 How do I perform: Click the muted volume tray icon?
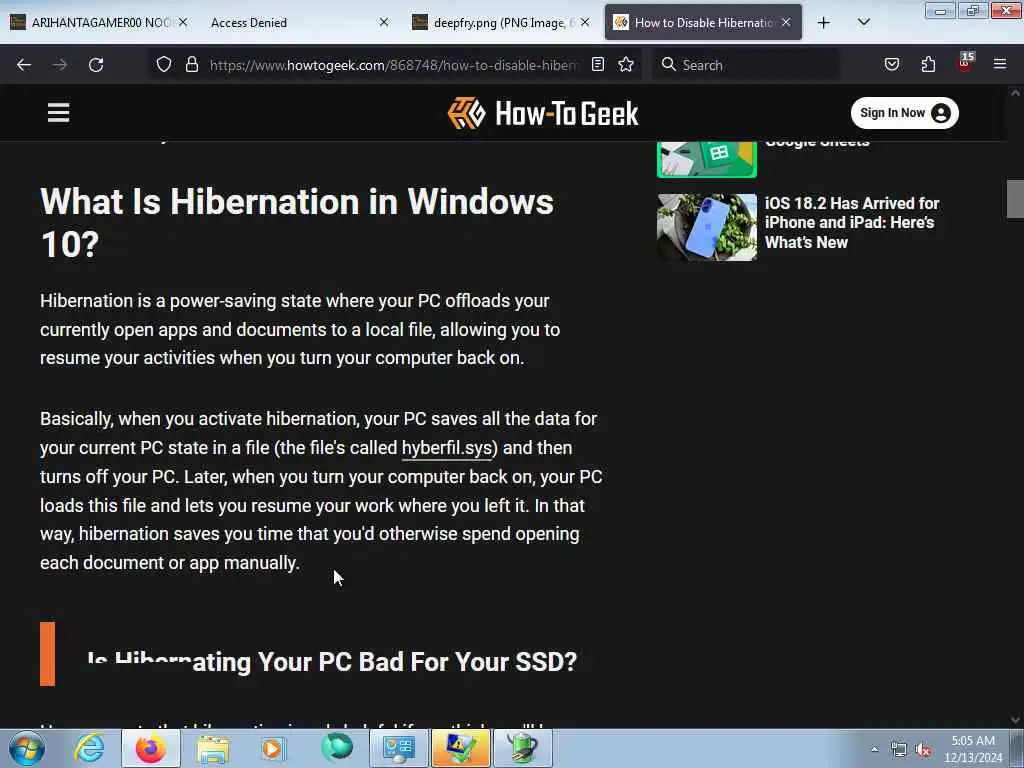(923, 749)
